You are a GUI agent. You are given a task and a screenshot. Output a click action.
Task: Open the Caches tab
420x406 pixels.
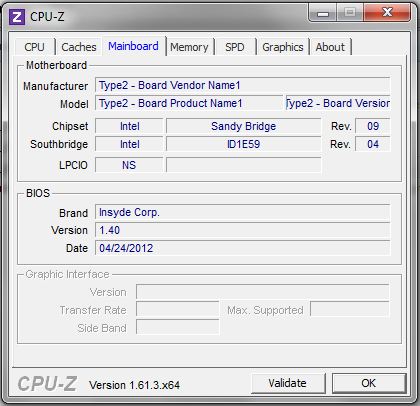[x=79, y=47]
